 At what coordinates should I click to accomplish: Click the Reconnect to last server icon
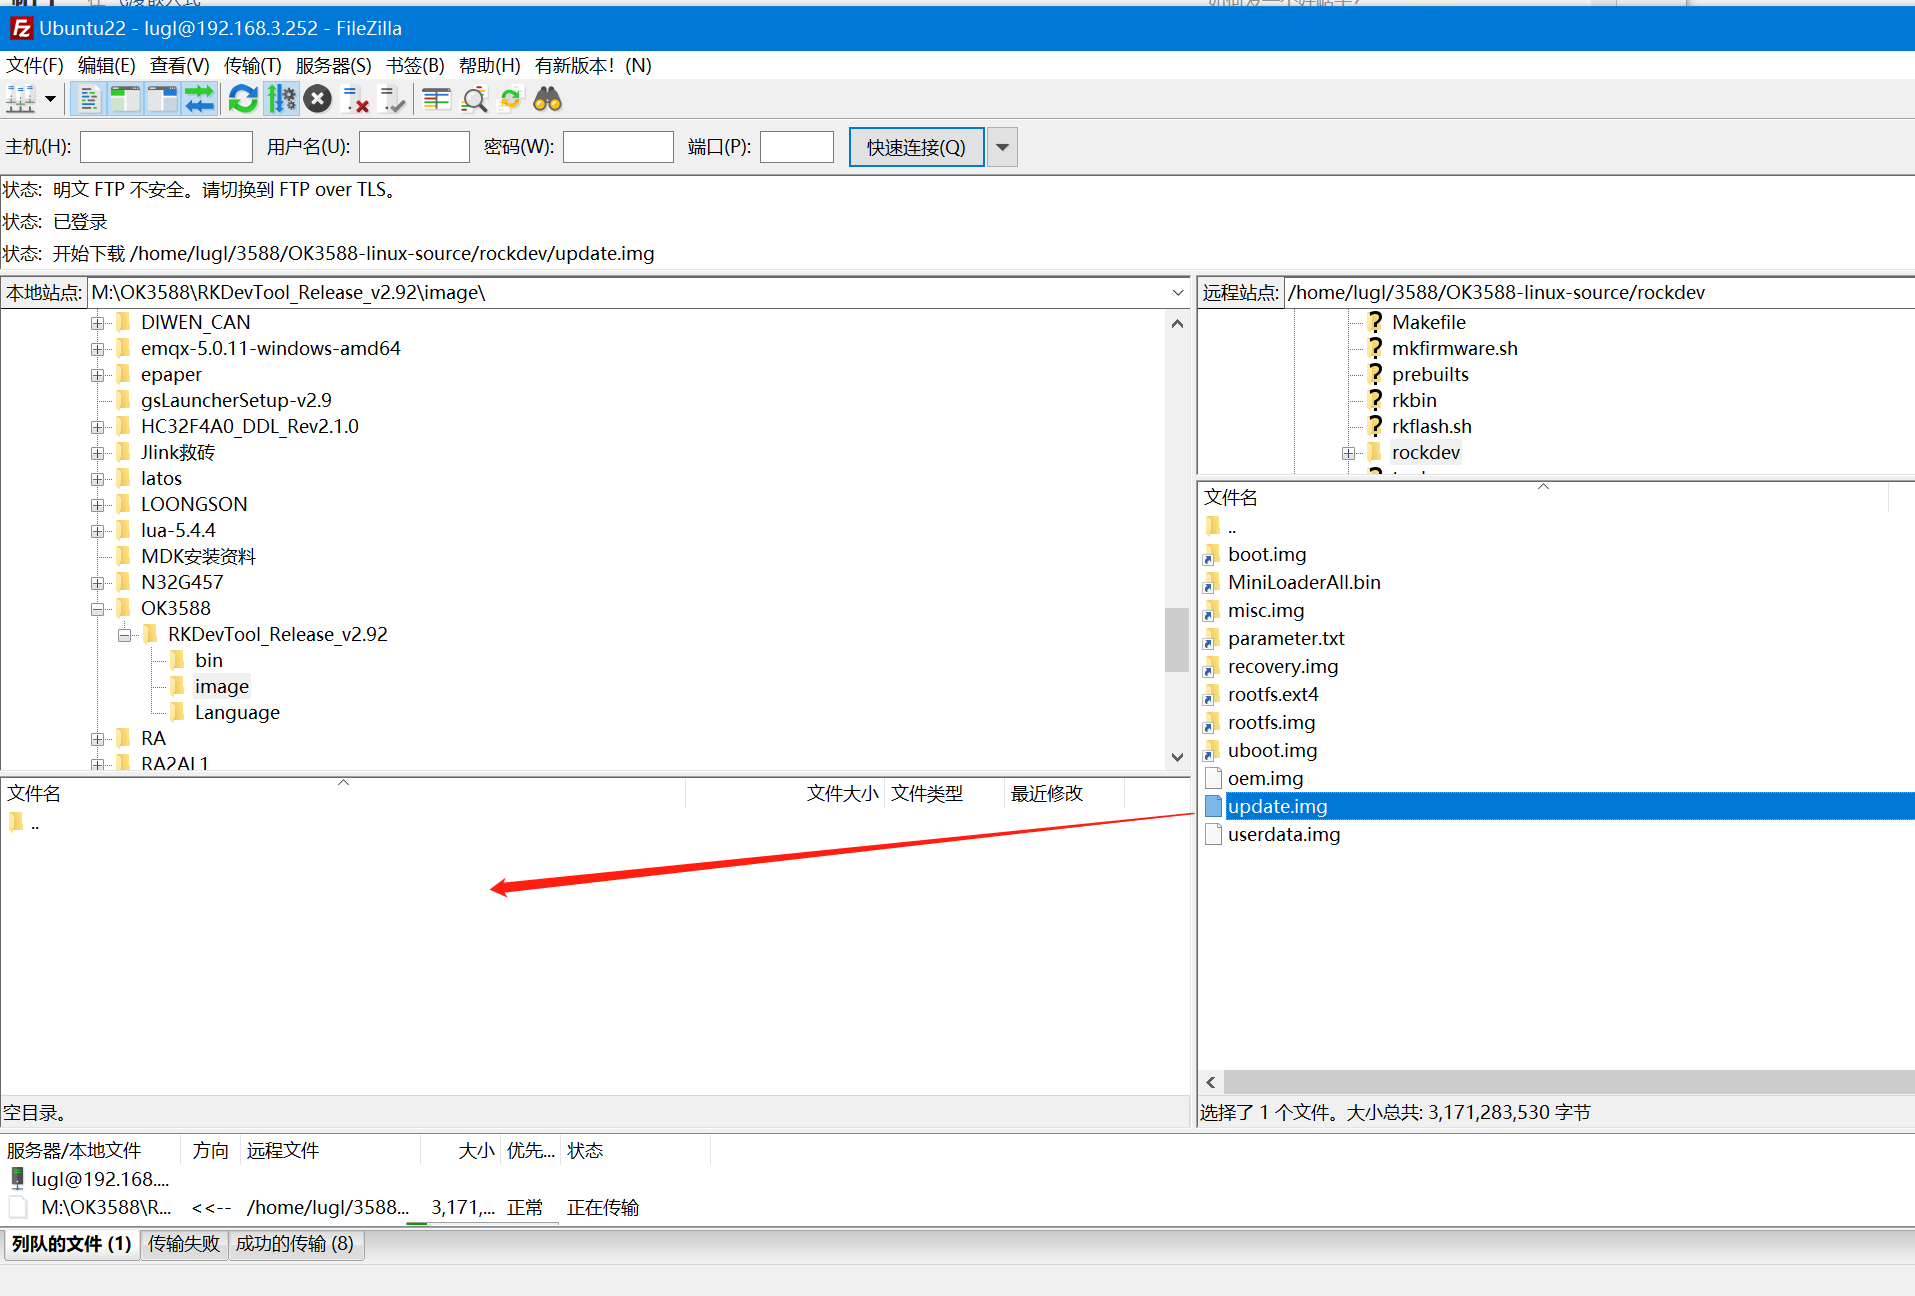click(x=393, y=99)
